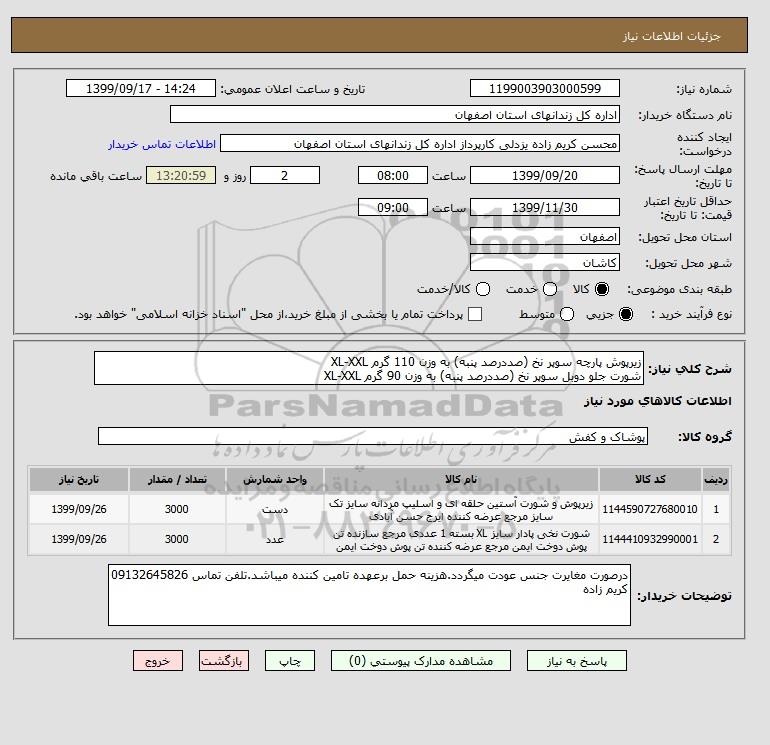This screenshot has height=745, width=770.
Task: Tick the Islamic treasury payment checkbox
Action: 475,314
